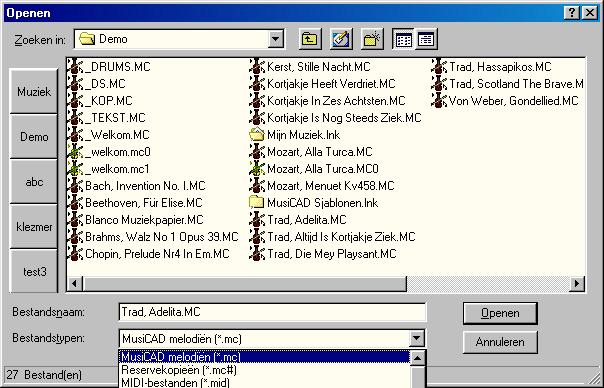Click the type list scroll up arrow
Image resolution: width=604 pixels, height=388 pixels.
[x=418, y=358]
